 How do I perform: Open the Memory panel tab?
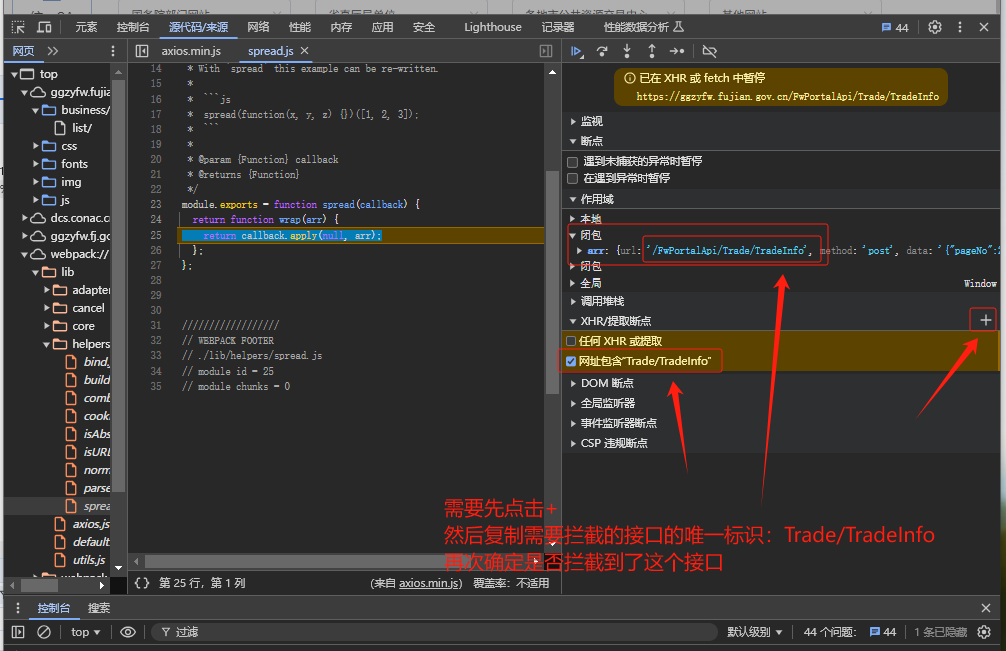[341, 27]
